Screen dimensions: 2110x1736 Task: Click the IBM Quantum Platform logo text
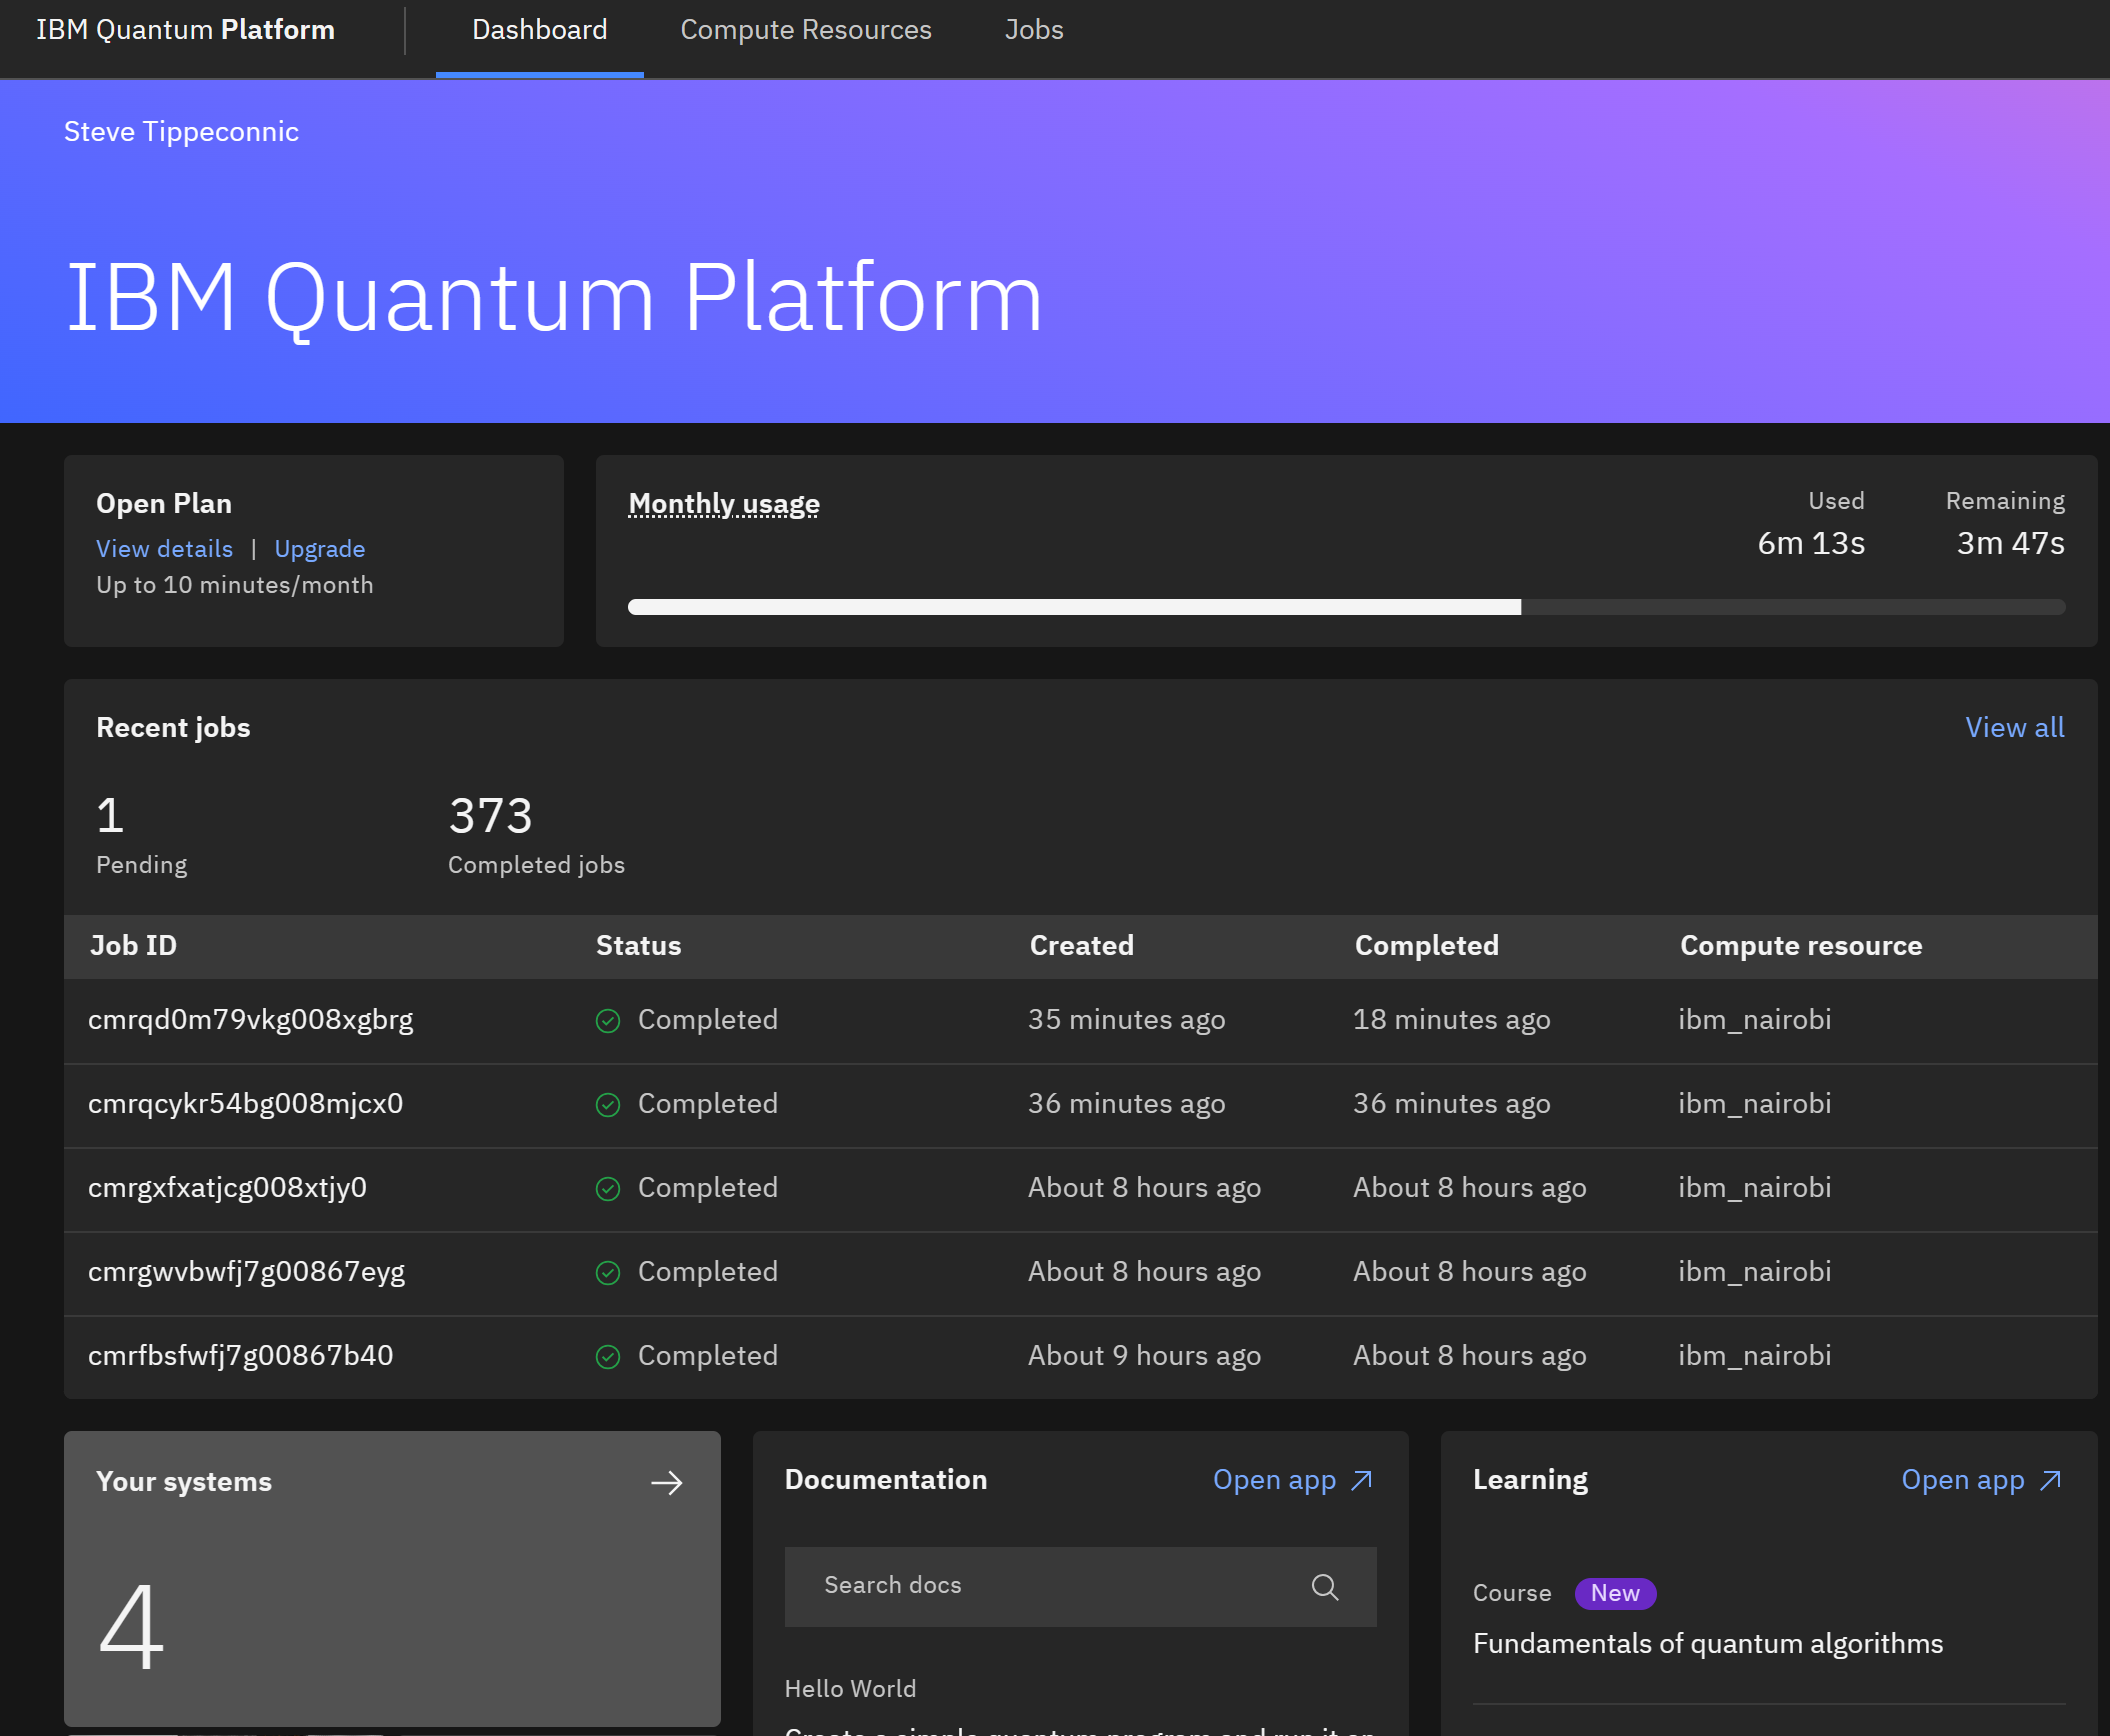click(185, 30)
